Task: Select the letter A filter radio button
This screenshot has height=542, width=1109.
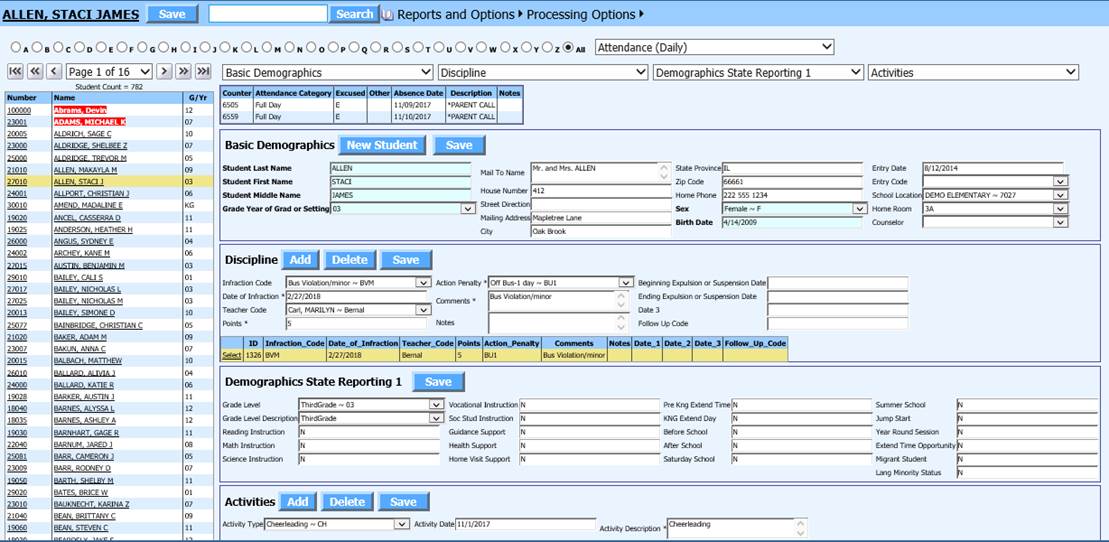Action: (x=16, y=47)
